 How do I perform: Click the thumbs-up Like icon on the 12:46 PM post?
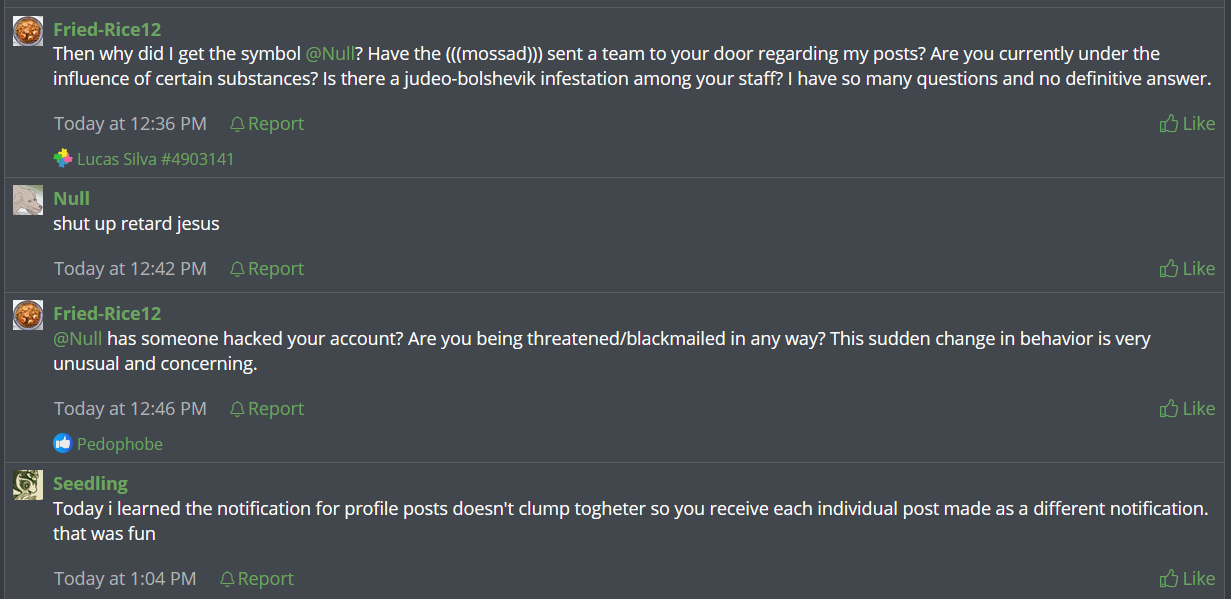pos(1168,409)
